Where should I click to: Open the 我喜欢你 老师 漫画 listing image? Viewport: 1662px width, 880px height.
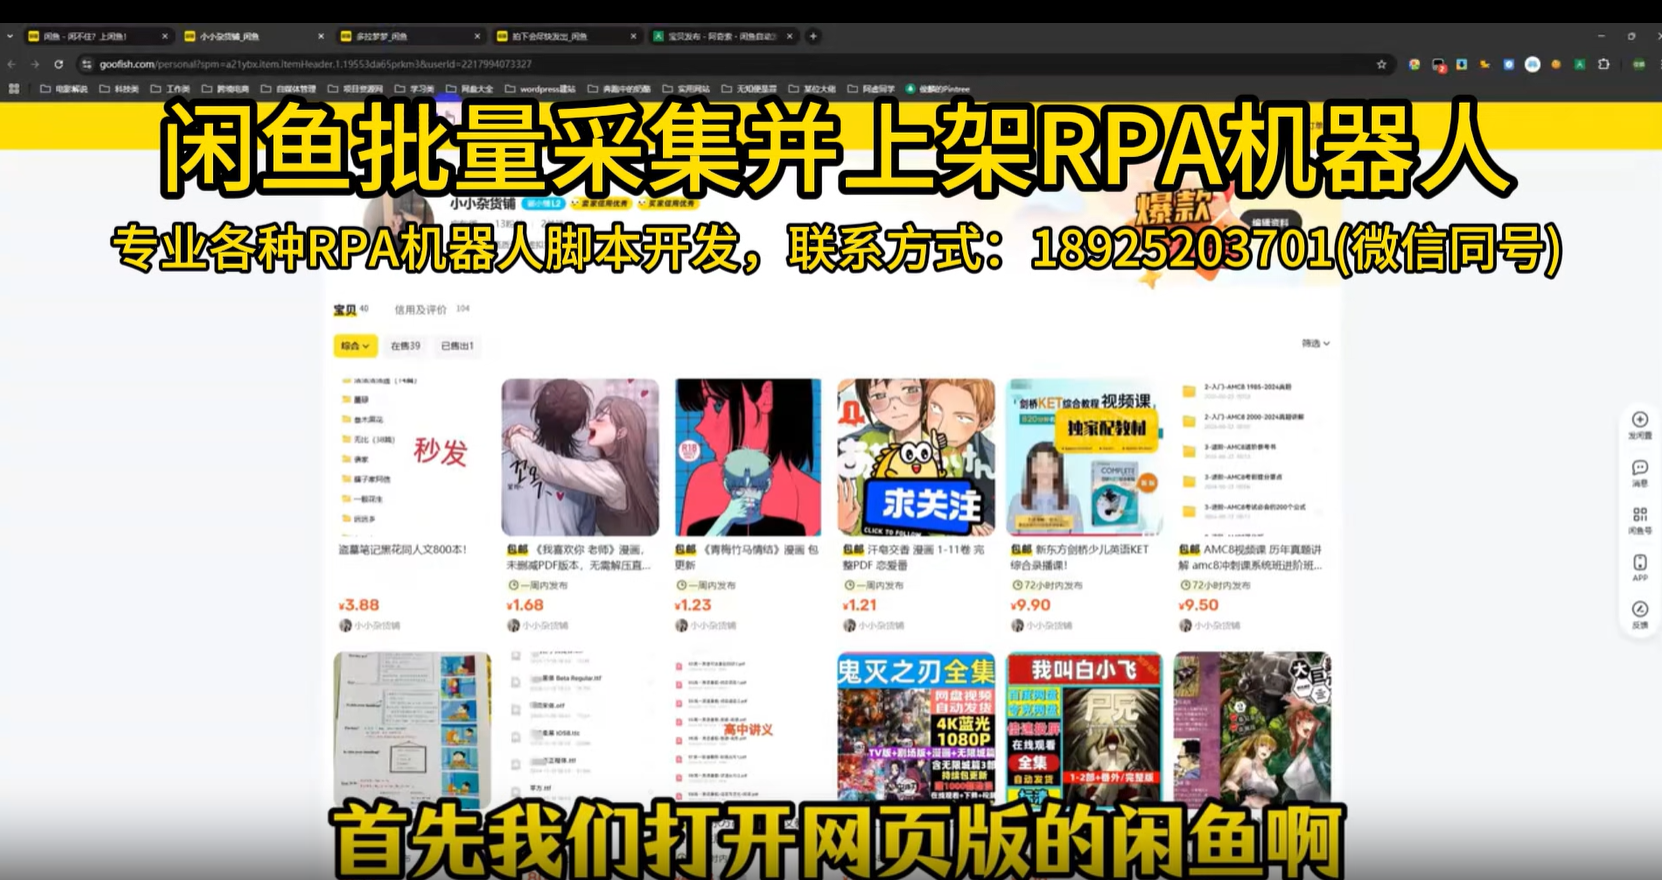[580, 457]
